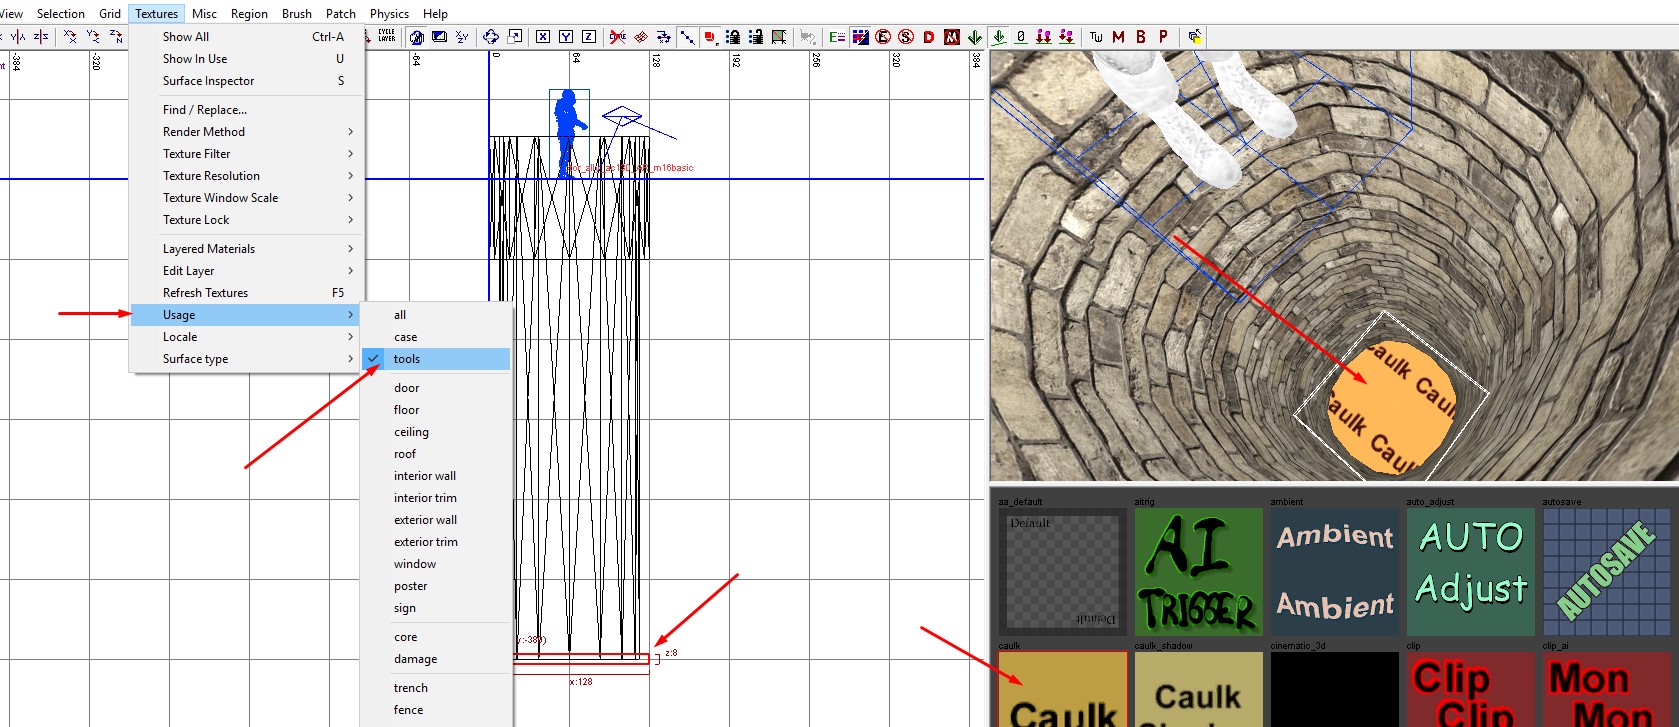The height and width of the screenshot is (727, 1679).
Task: Click the red D toolbar icon
Action: (929, 37)
